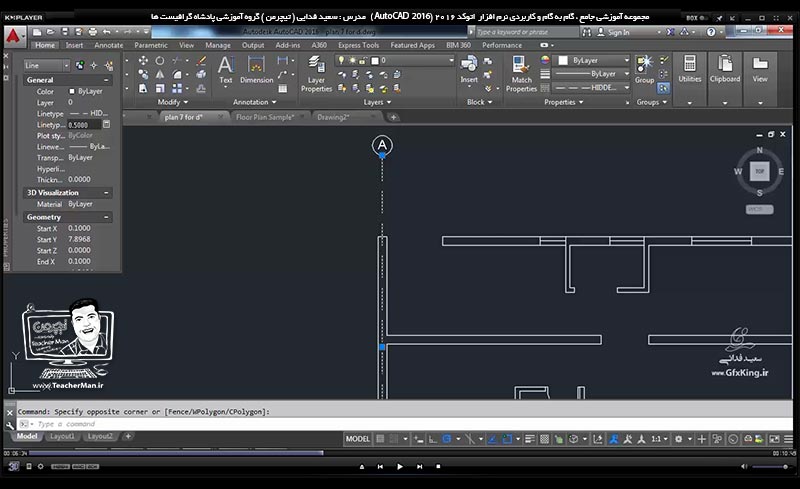The width and height of the screenshot is (800, 489).
Task: Toggle Polar Tracking in status bar
Action: point(447,439)
